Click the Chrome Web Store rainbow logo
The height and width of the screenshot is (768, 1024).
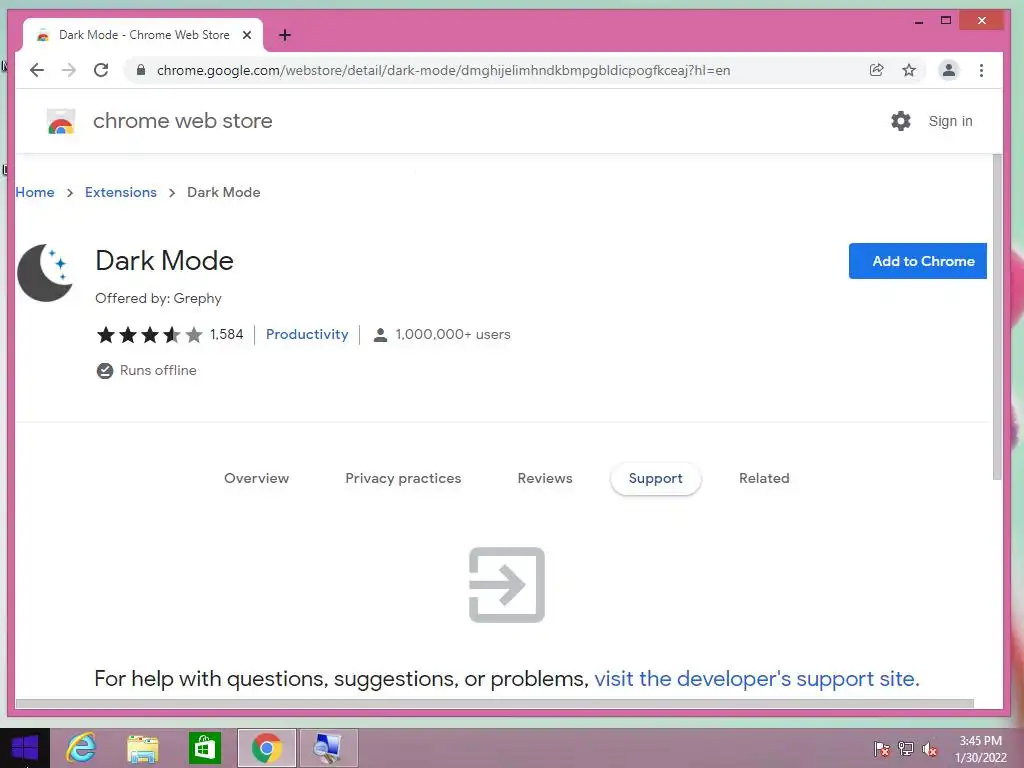pos(61,121)
